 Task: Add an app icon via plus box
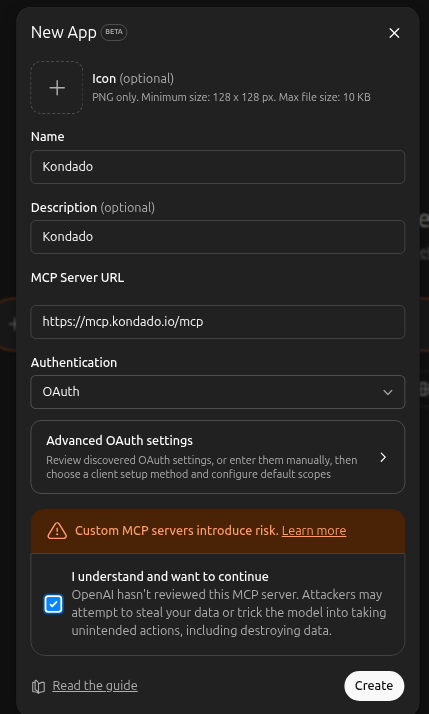[x=57, y=87]
